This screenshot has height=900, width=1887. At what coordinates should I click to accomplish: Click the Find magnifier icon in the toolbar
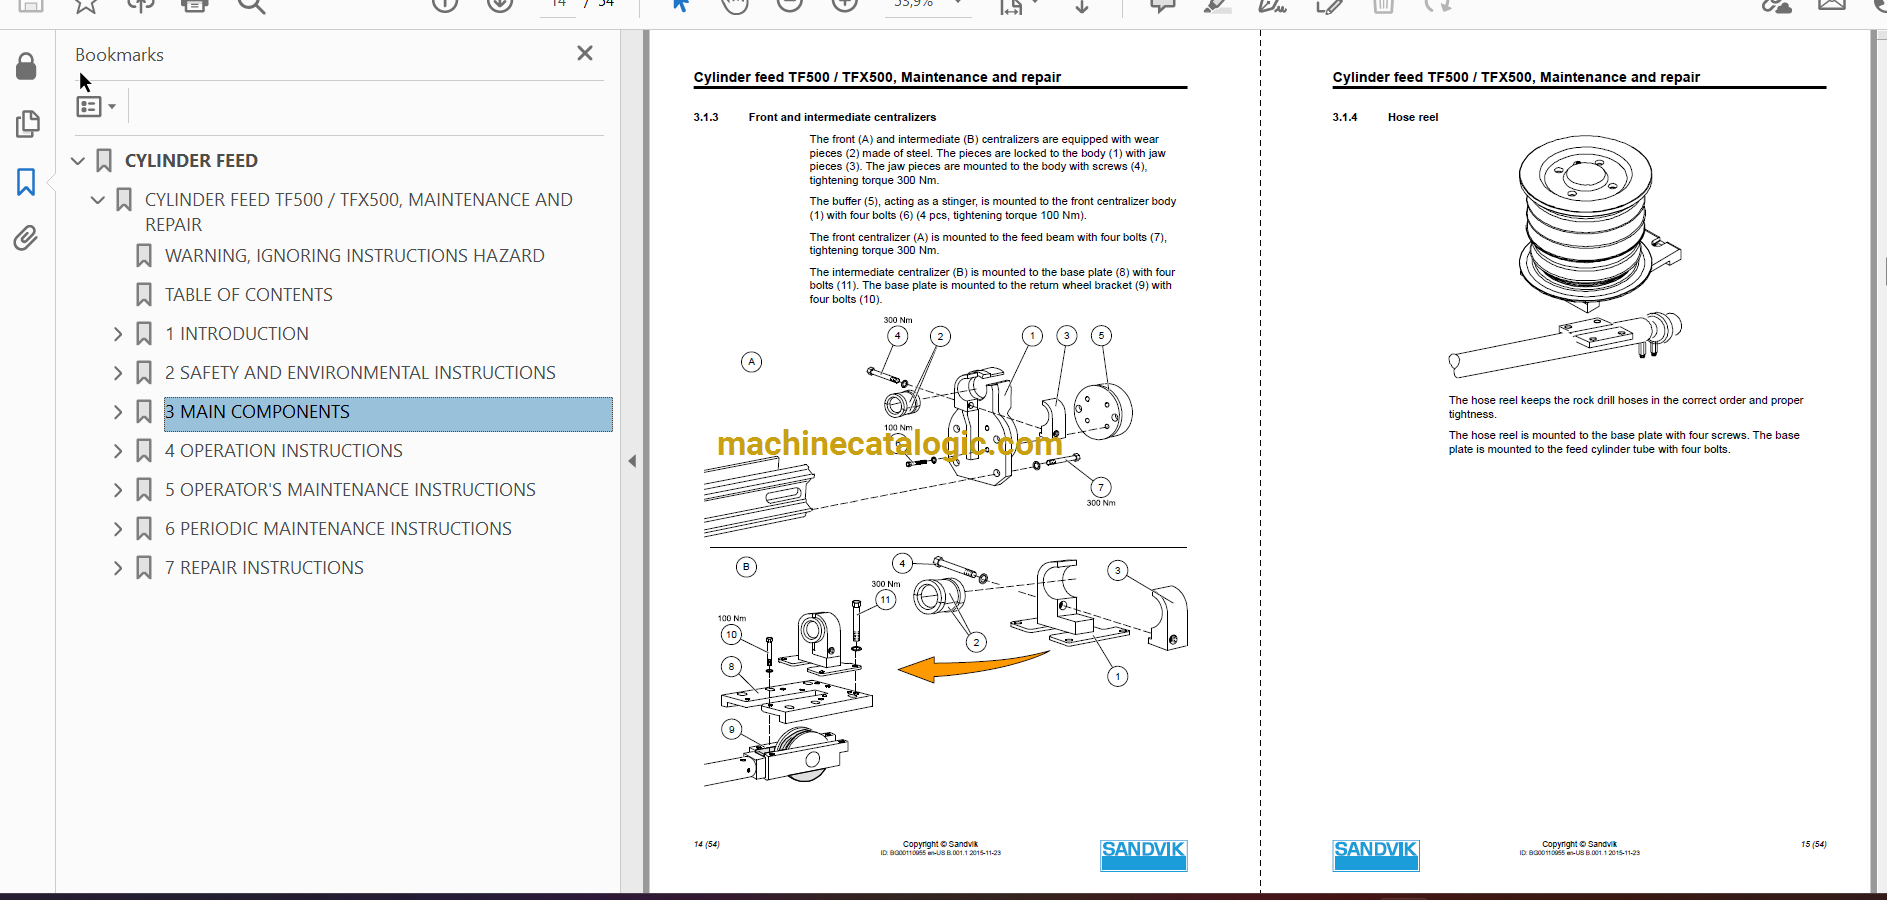tap(251, 5)
